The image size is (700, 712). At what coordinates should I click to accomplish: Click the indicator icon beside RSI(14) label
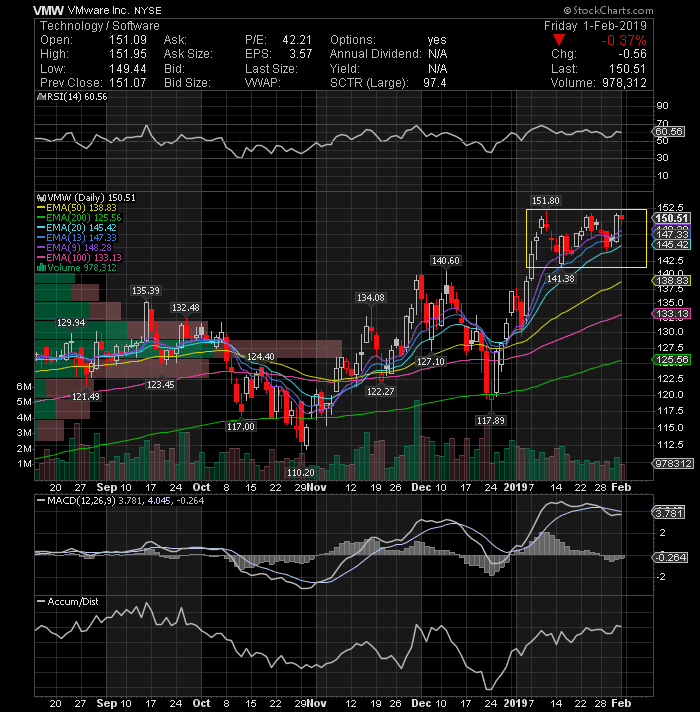(41, 97)
